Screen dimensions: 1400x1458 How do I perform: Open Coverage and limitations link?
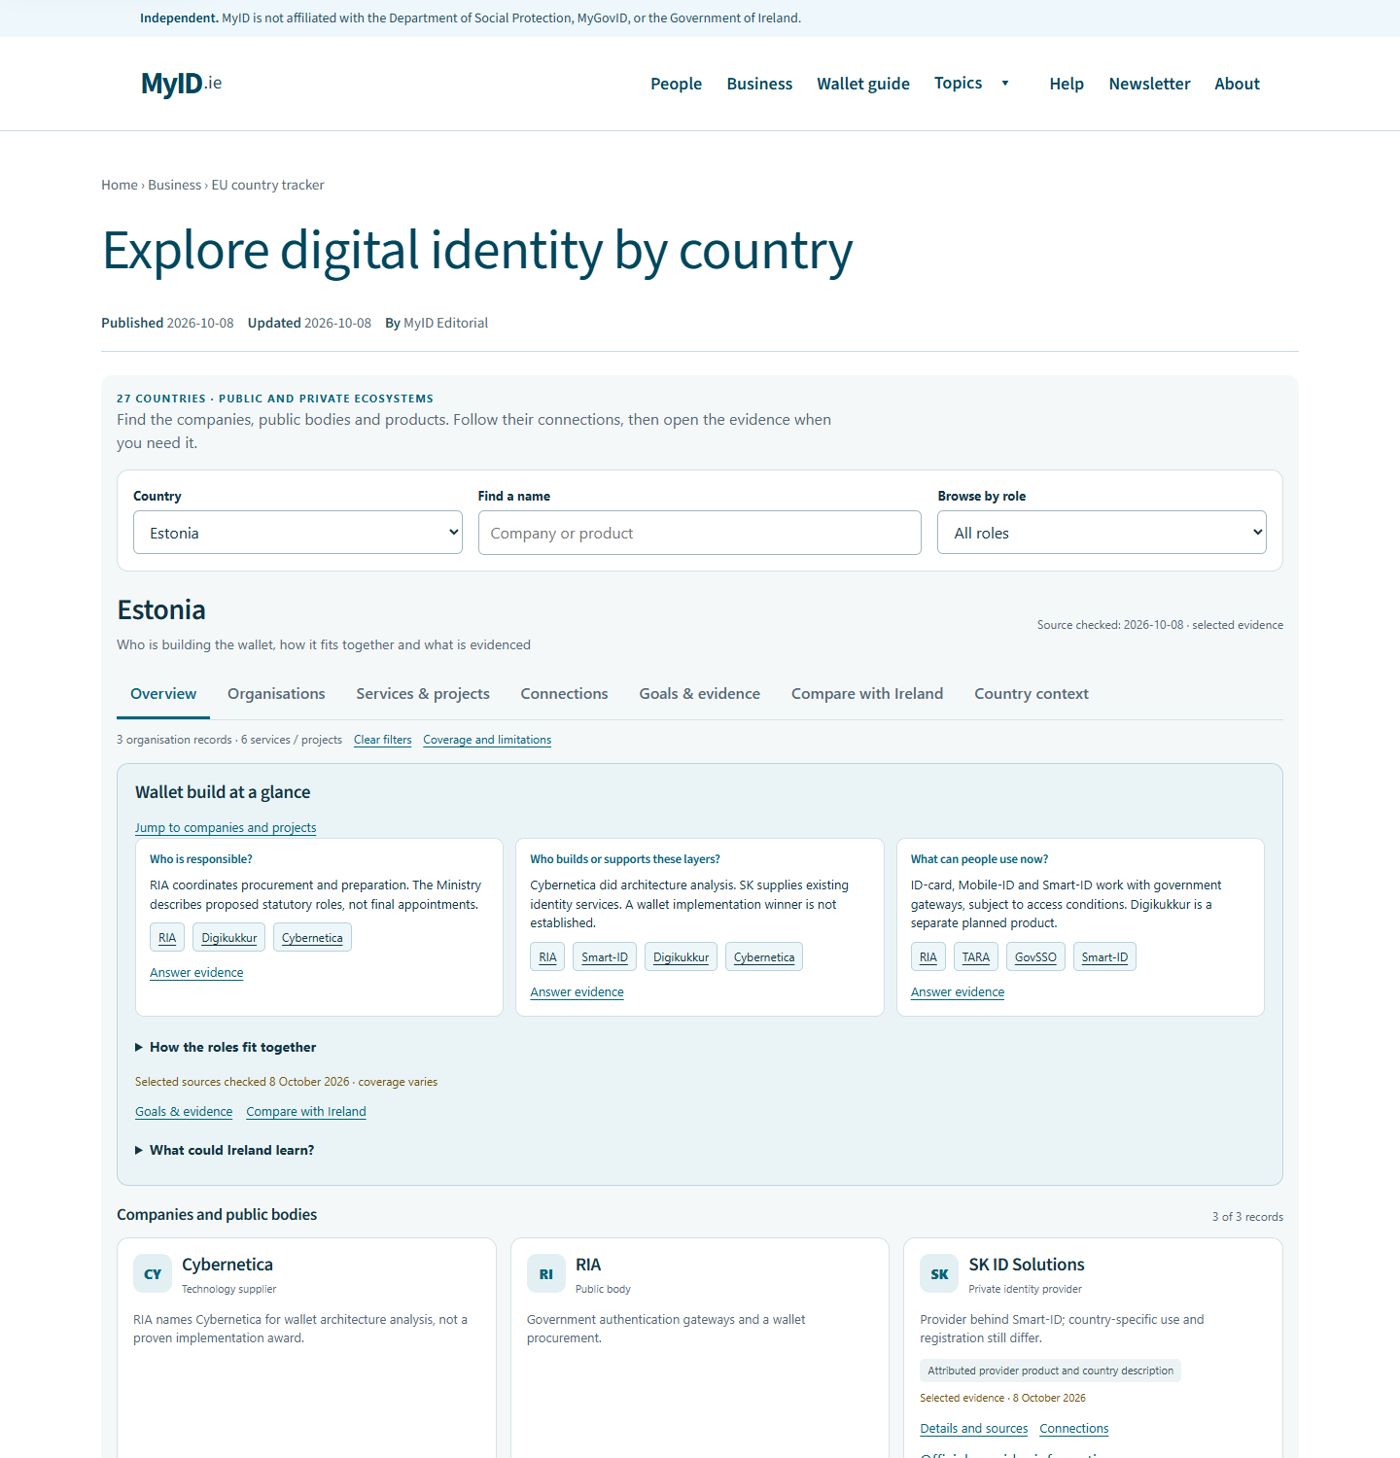point(487,740)
